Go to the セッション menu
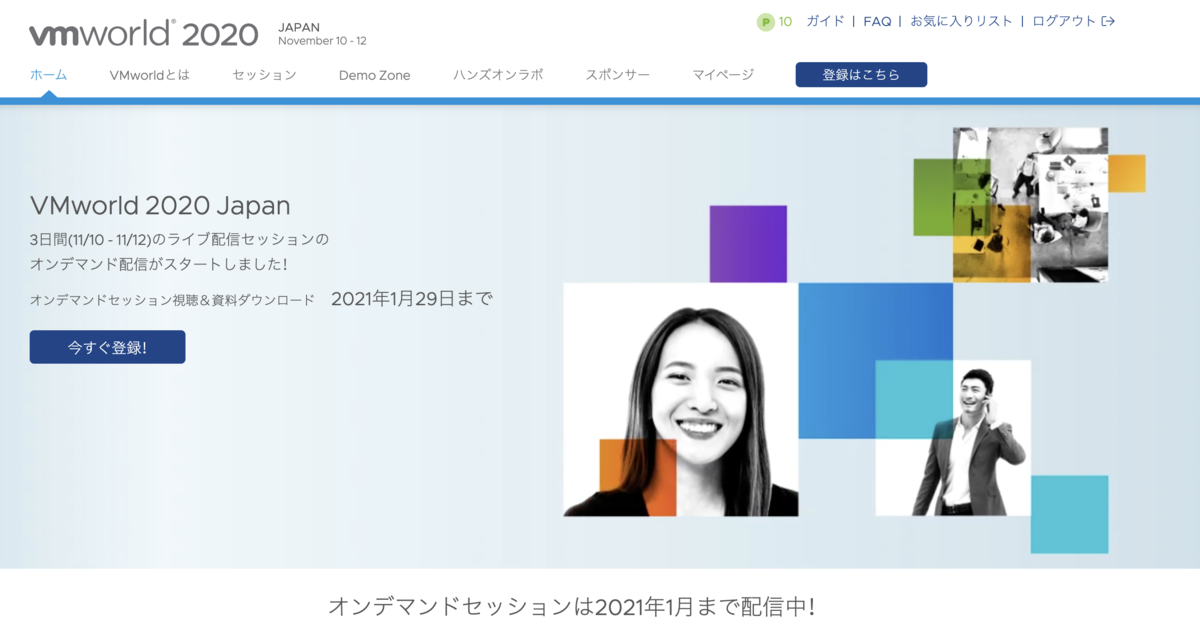 click(x=264, y=75)
